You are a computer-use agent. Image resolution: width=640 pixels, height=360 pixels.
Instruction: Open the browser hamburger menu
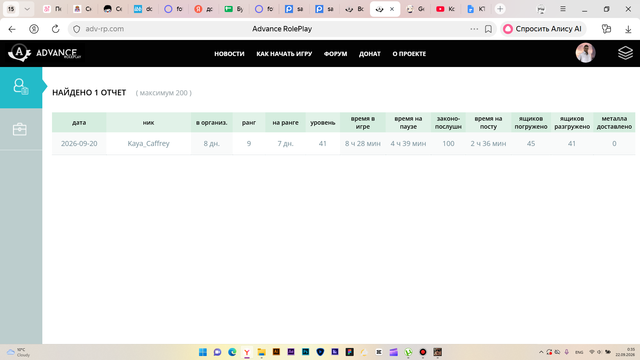pos(563,9)
